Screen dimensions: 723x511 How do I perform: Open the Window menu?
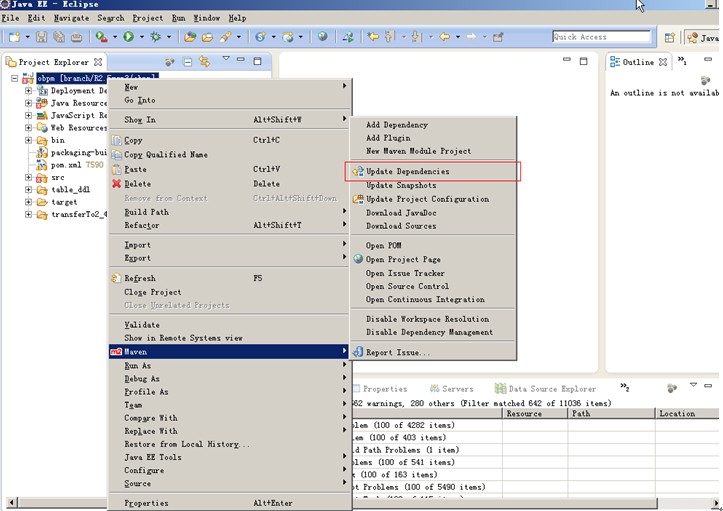[x=206, y=18]
